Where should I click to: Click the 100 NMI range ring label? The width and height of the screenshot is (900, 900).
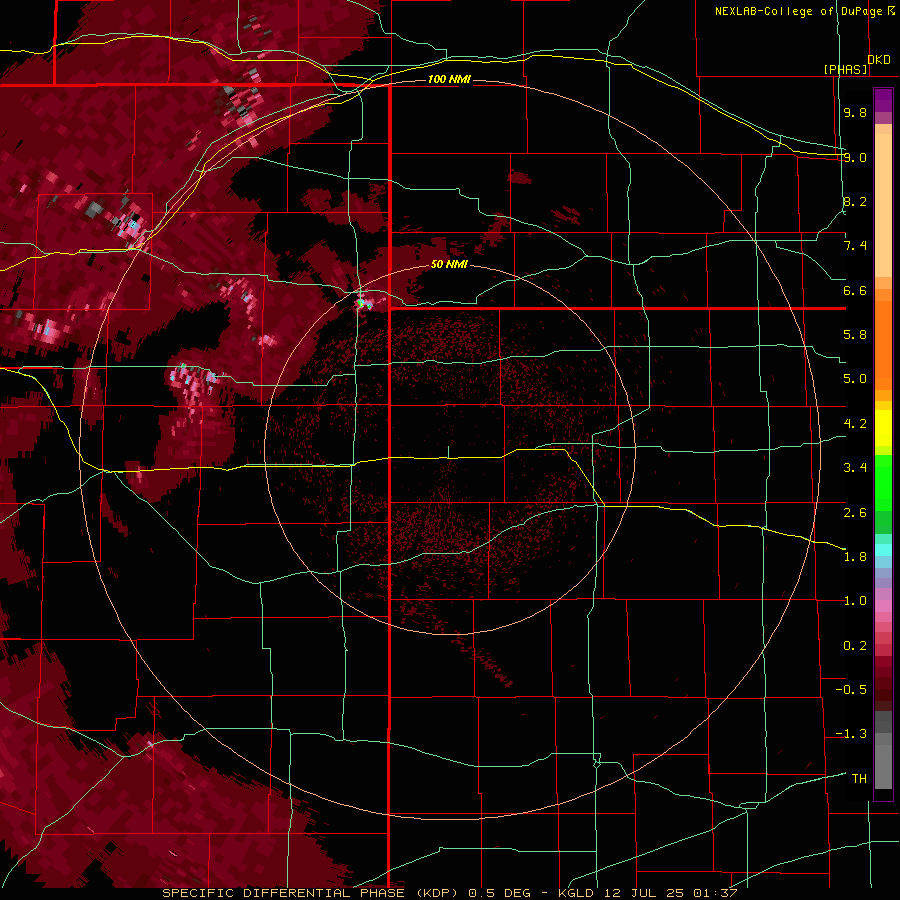click(x=449, y=79)
